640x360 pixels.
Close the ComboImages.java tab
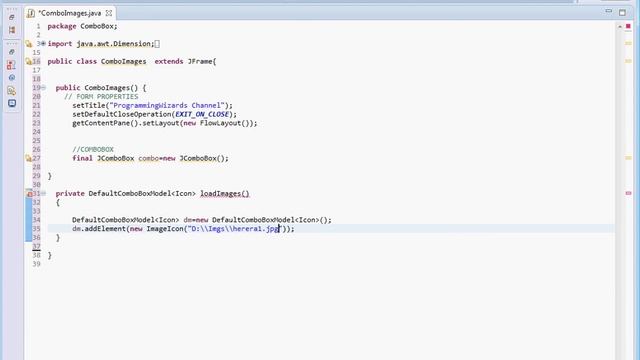[109, 13]
